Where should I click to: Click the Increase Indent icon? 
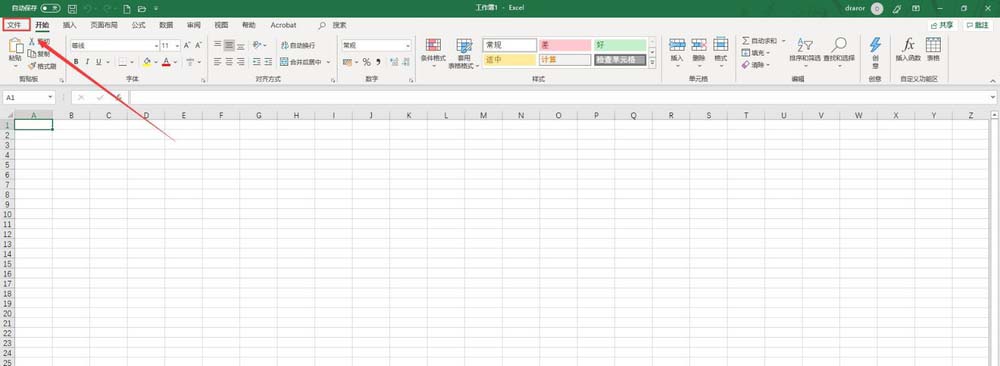tap(268, 62)
